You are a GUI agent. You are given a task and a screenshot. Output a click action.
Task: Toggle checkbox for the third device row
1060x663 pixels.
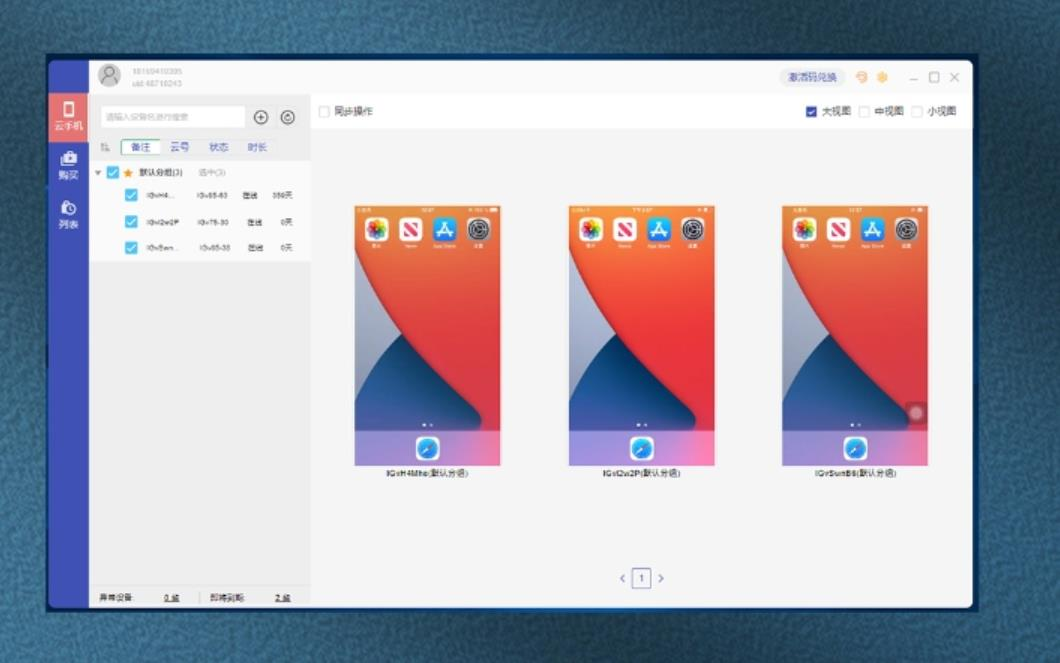pos(131,247)
